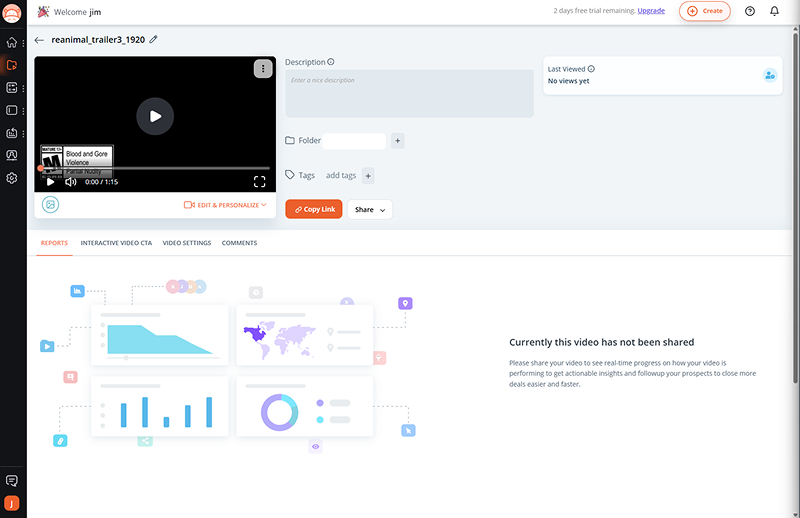This screenshot has height=518, width=800.
Task: Click the back arrow beside video title
Action: point(39,40)
